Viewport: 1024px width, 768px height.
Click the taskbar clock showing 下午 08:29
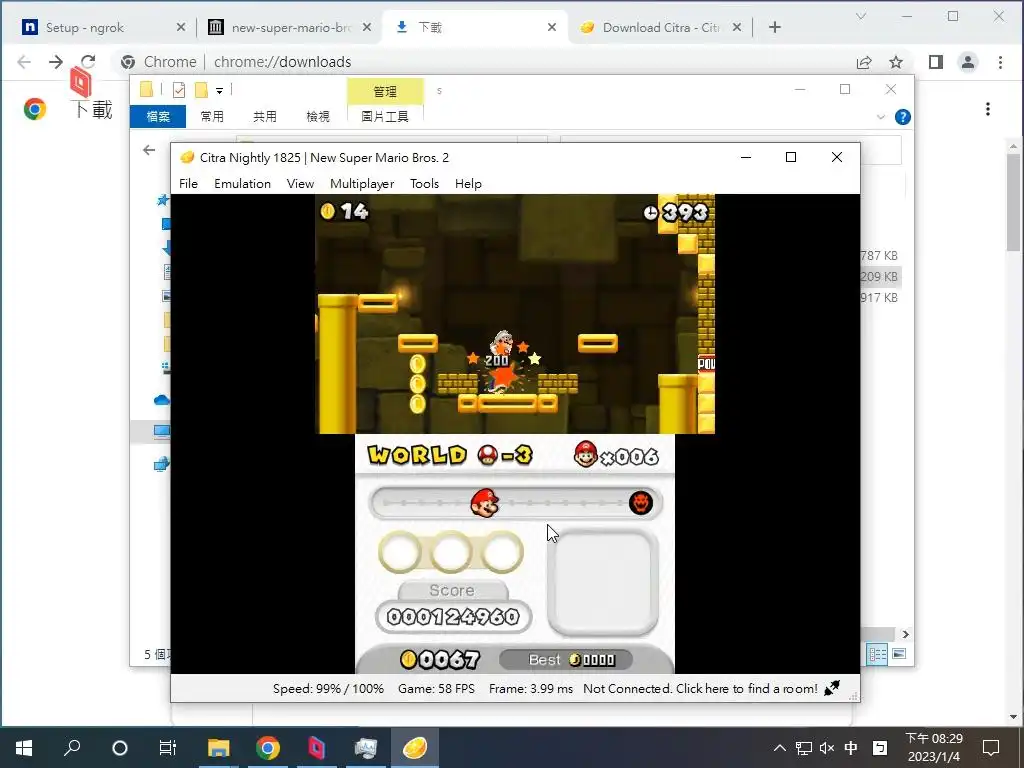[x=934, y=748]
